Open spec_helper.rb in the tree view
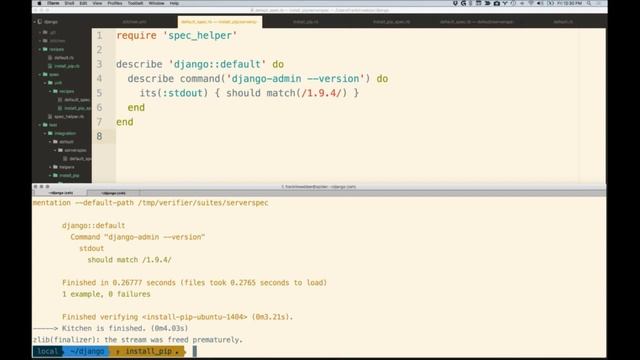This screenshot has width=640, height=360. 69,117
